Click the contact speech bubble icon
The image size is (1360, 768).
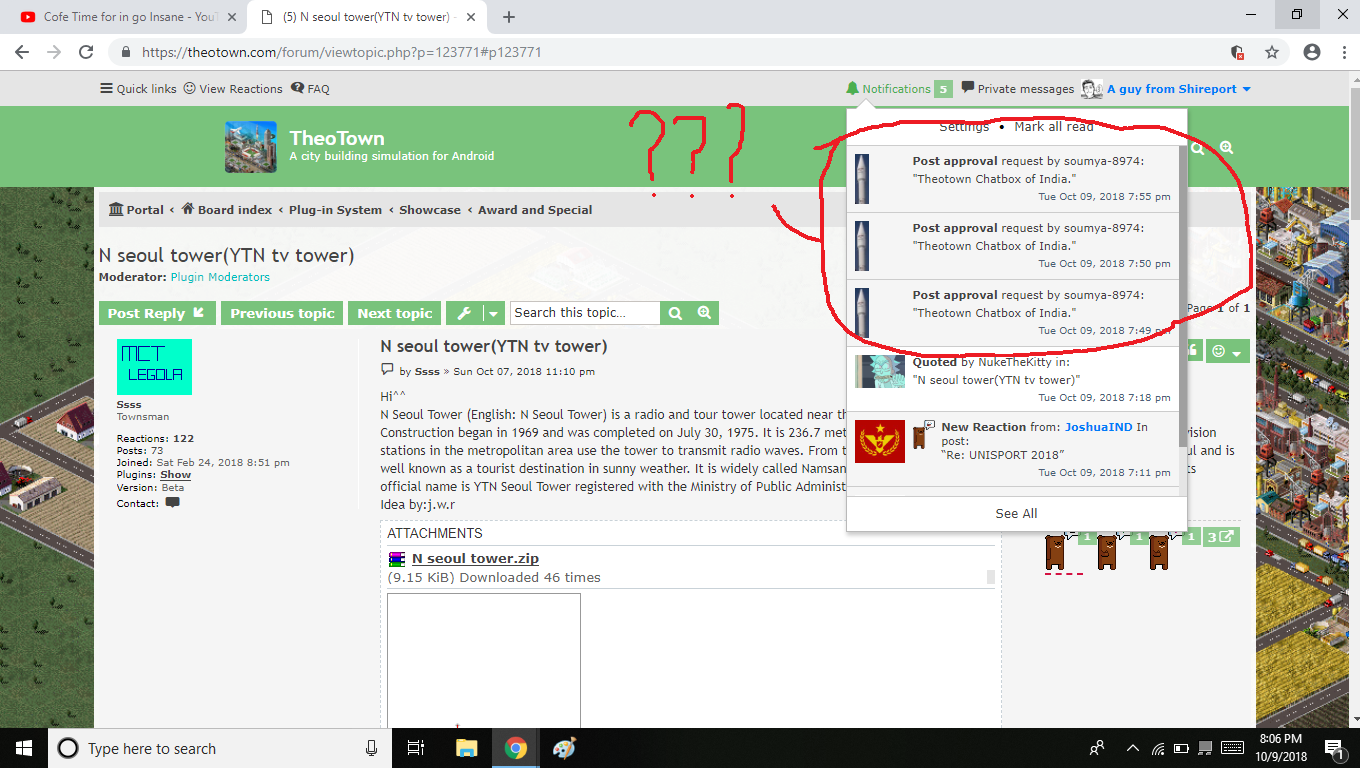pos(172,503)
